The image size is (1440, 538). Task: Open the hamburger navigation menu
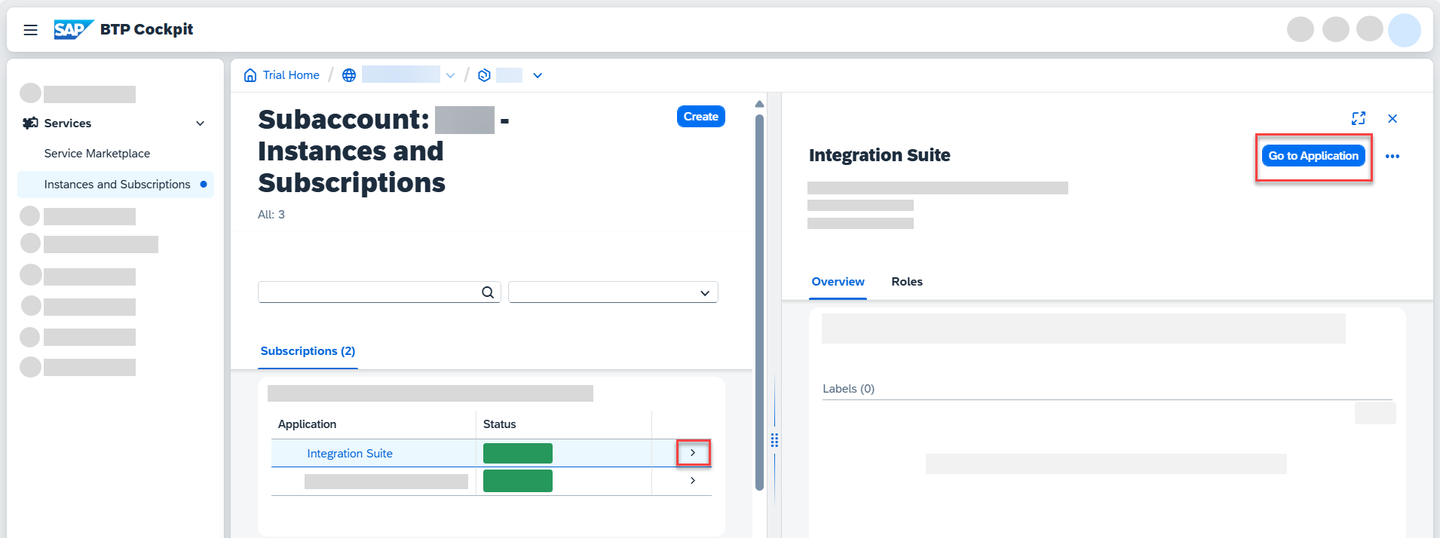click(31, 30)
